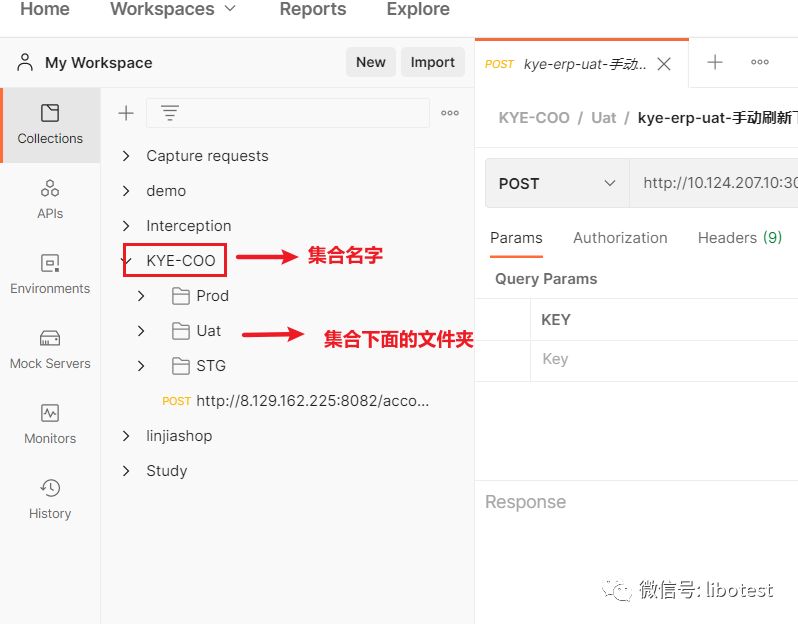Open the Workspaces dropdown menu
The width and height of the screenshot is (798, 624).
tap(173, 9)
